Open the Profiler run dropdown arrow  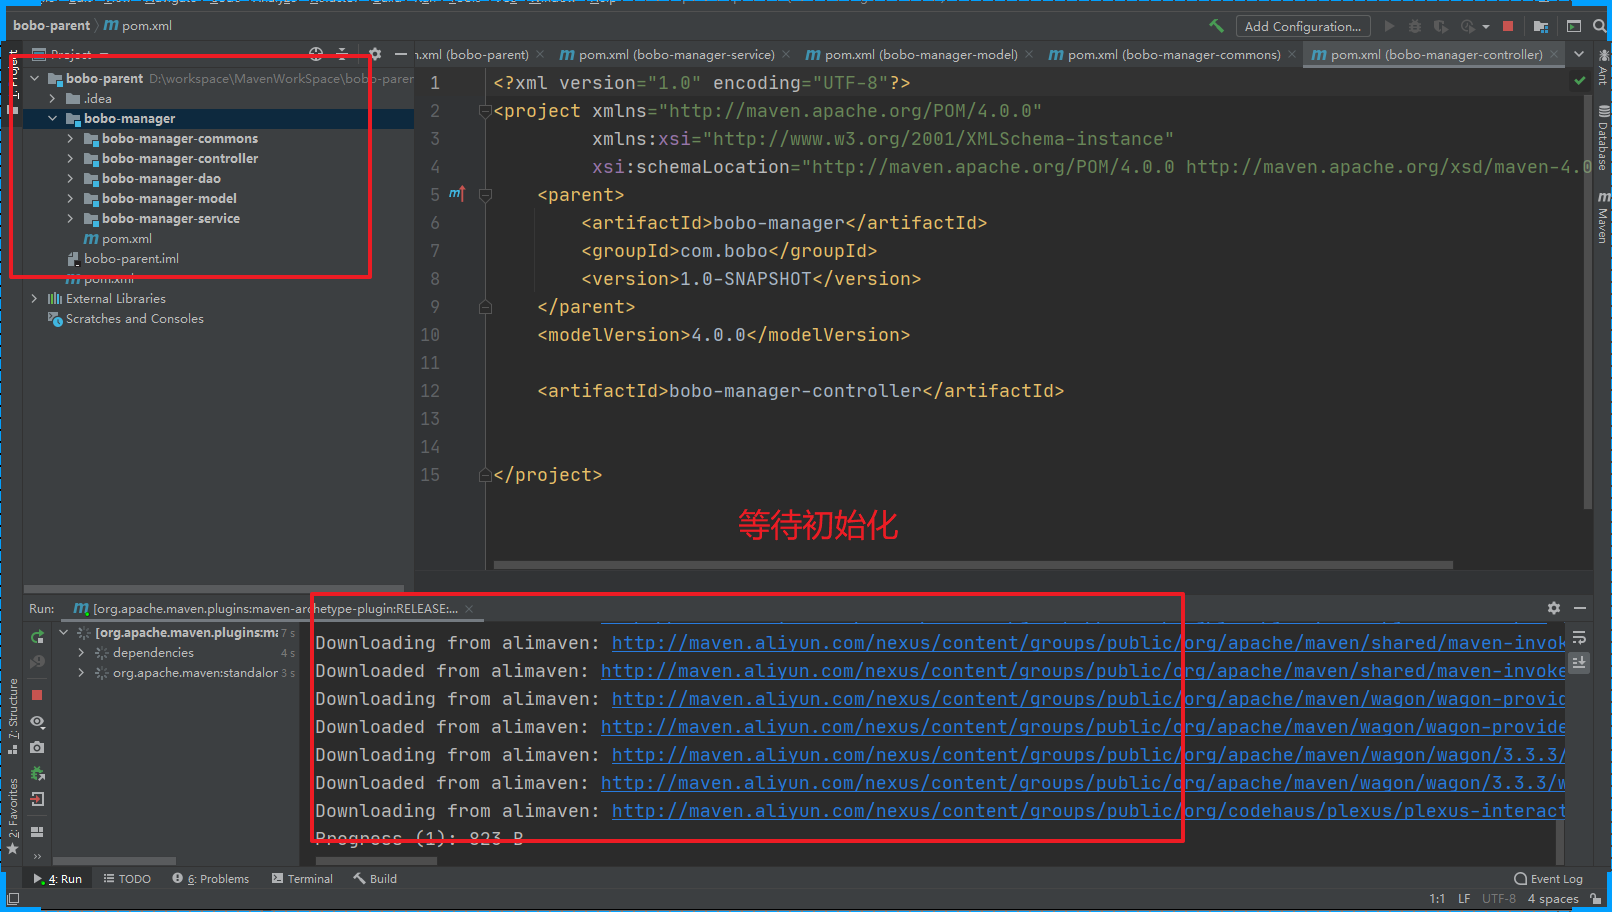(x=1486, y=27)
